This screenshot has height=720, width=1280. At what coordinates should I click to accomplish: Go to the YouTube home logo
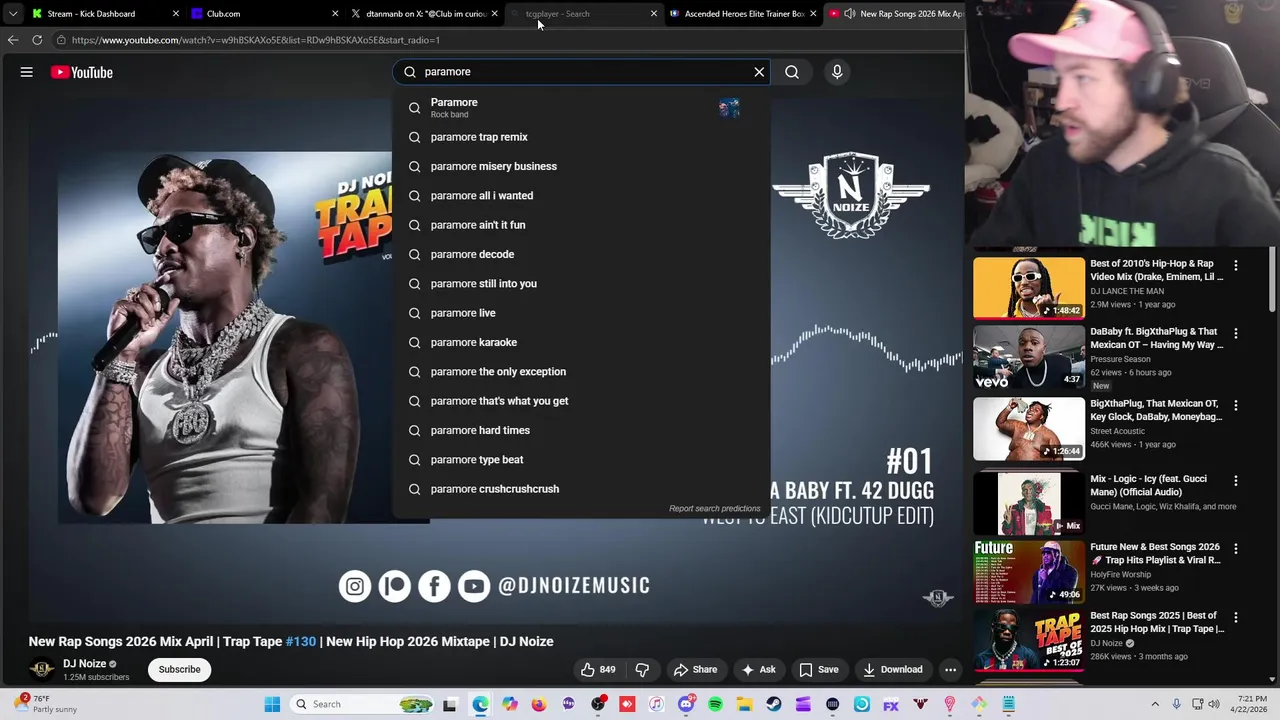point(82,72)
